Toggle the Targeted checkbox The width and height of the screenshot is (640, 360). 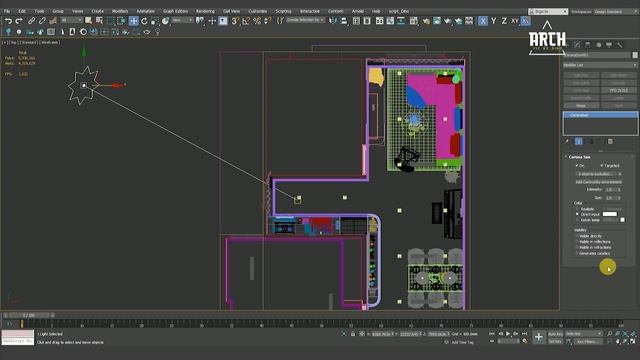602,166
